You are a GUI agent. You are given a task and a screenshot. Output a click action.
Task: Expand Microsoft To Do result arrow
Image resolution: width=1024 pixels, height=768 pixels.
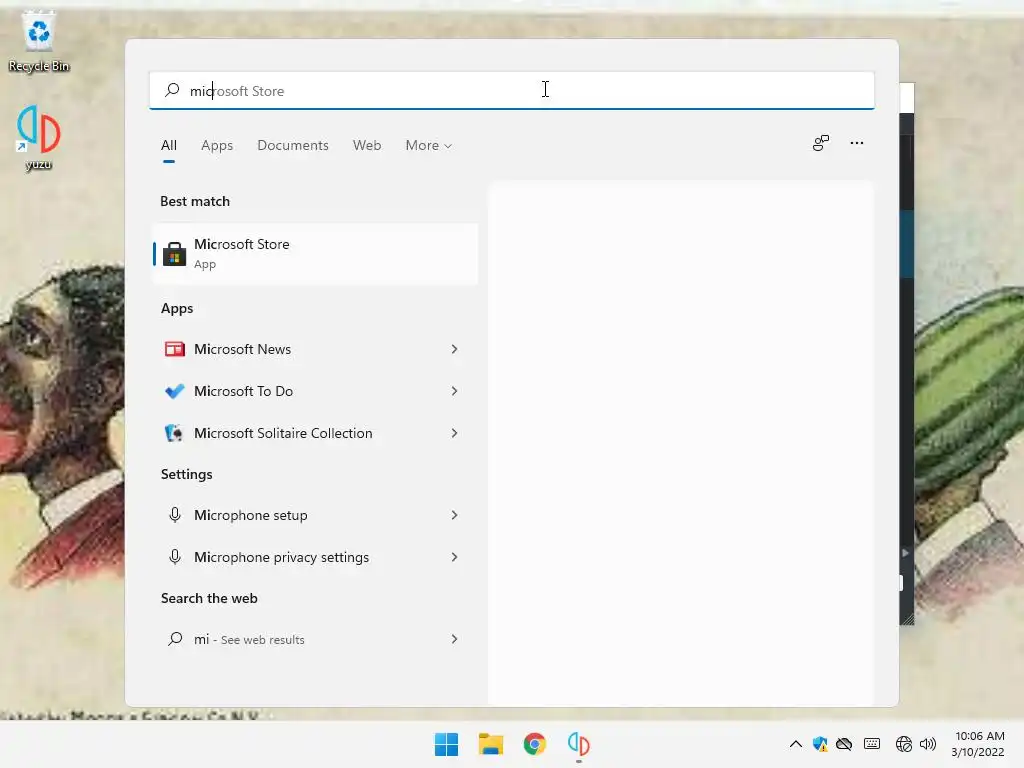[455, 391]
